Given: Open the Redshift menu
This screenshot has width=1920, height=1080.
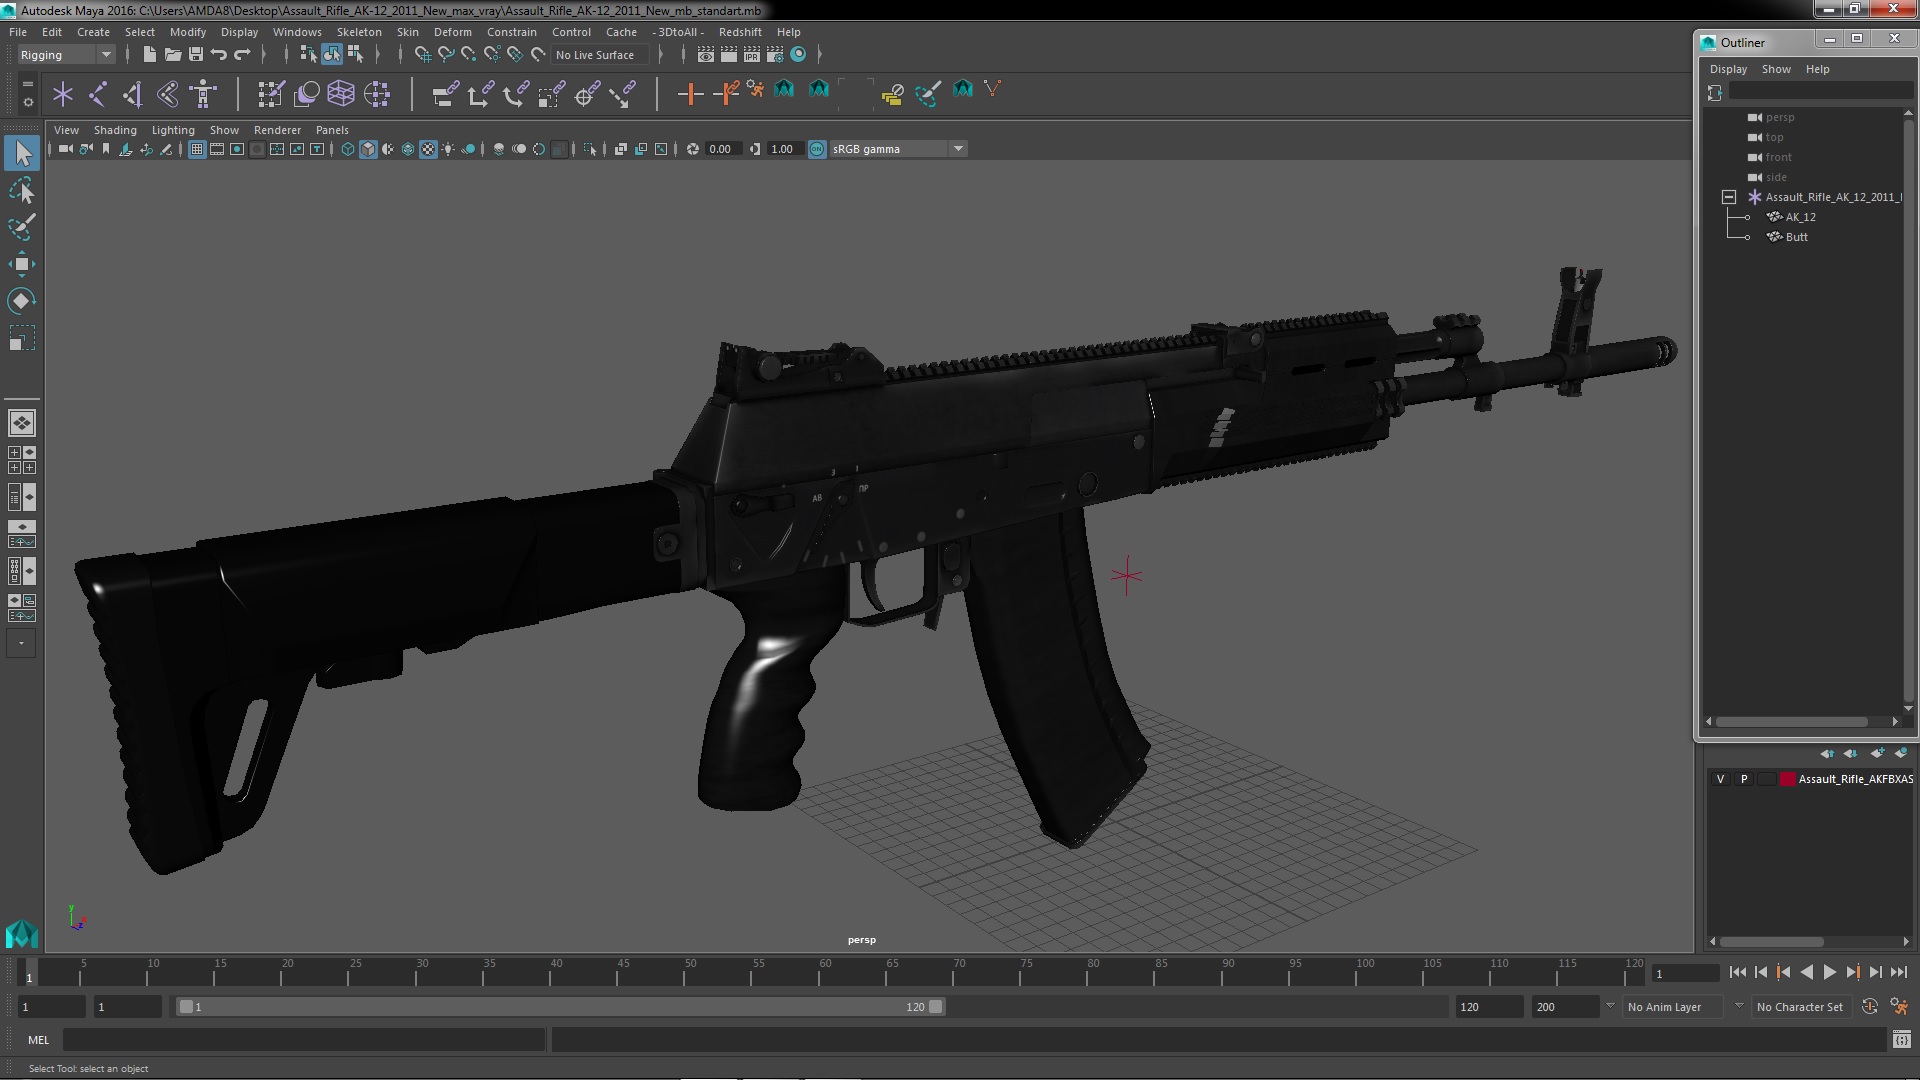Looking at the screenshot, I should 740,32.
